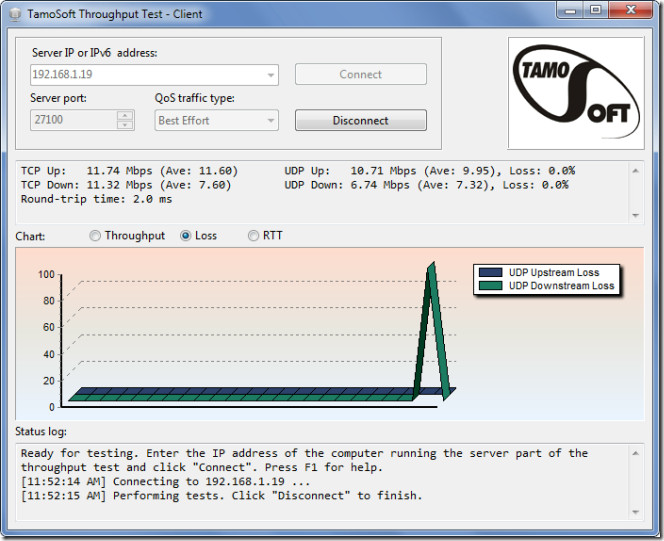Click the 'Server IP or IPv6 address:' label
The height and width of the screenshot is (541, 664).
coord(94,53)
